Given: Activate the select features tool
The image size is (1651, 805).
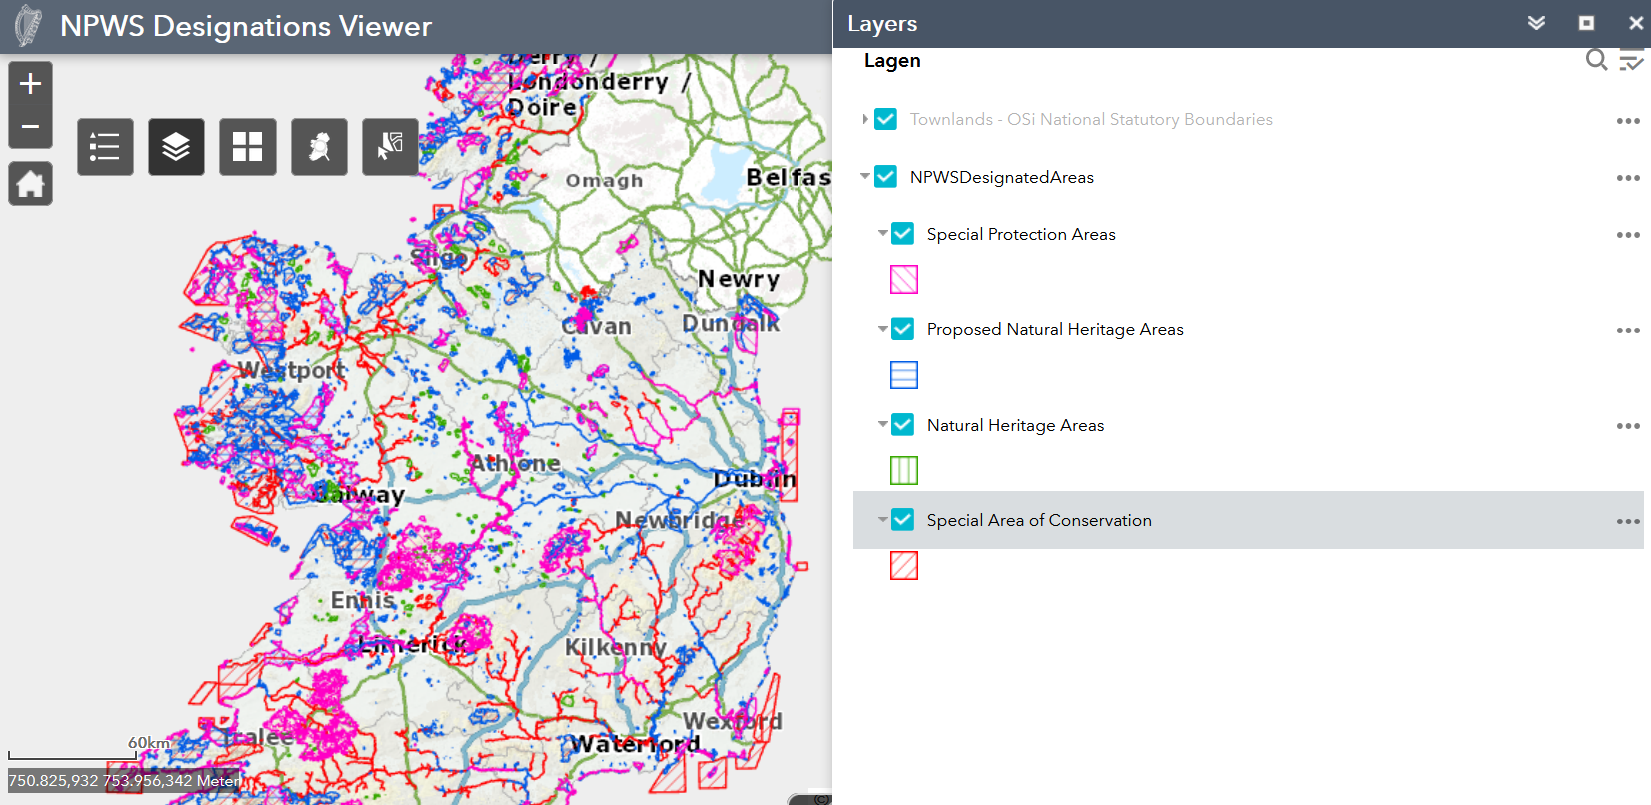Looking at the screenshot, I should [390, 147].
